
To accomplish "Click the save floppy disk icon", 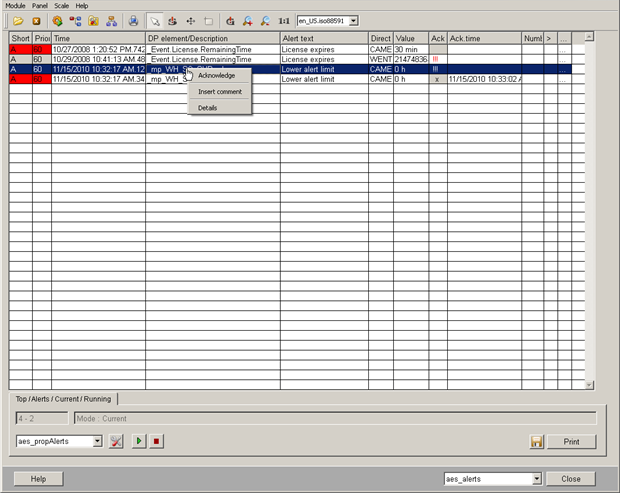I will (x=536, y=441).
